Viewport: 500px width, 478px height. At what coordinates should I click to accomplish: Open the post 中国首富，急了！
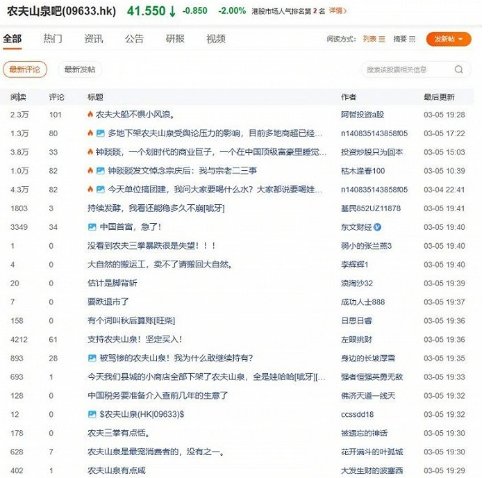[x=130, y=227]
